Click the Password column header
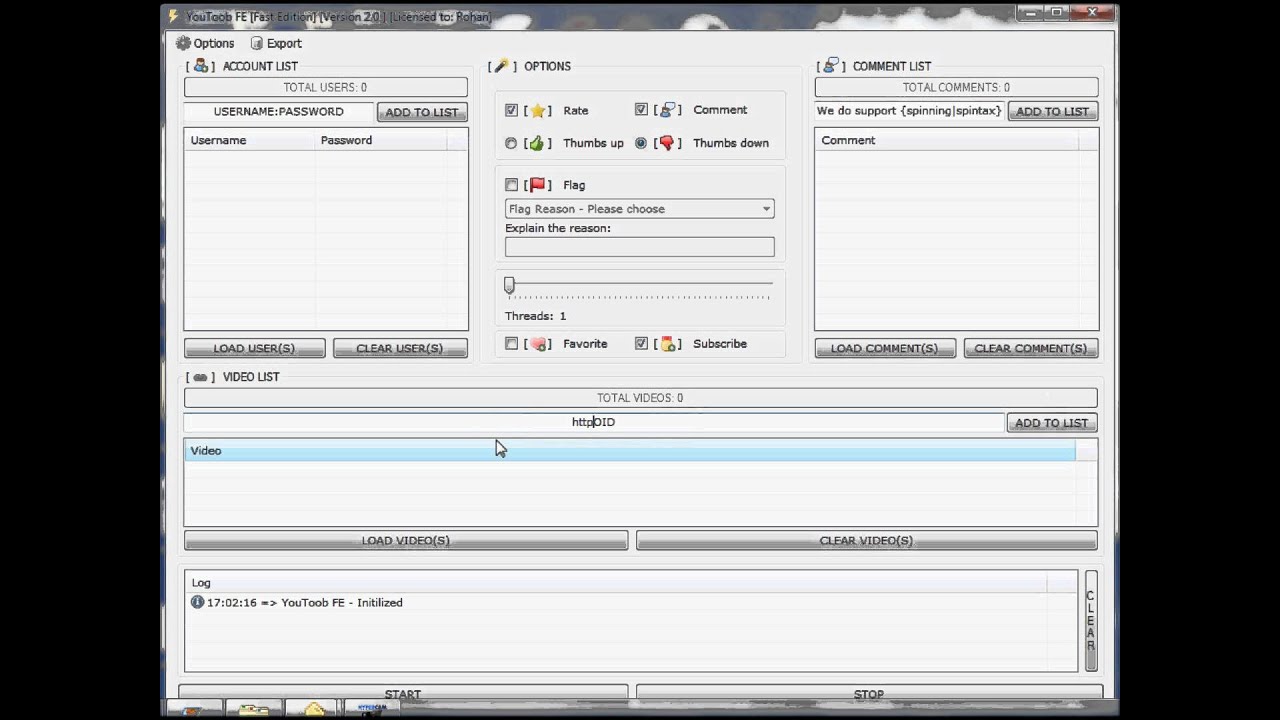1280x720 pixels. pos(381,140)
